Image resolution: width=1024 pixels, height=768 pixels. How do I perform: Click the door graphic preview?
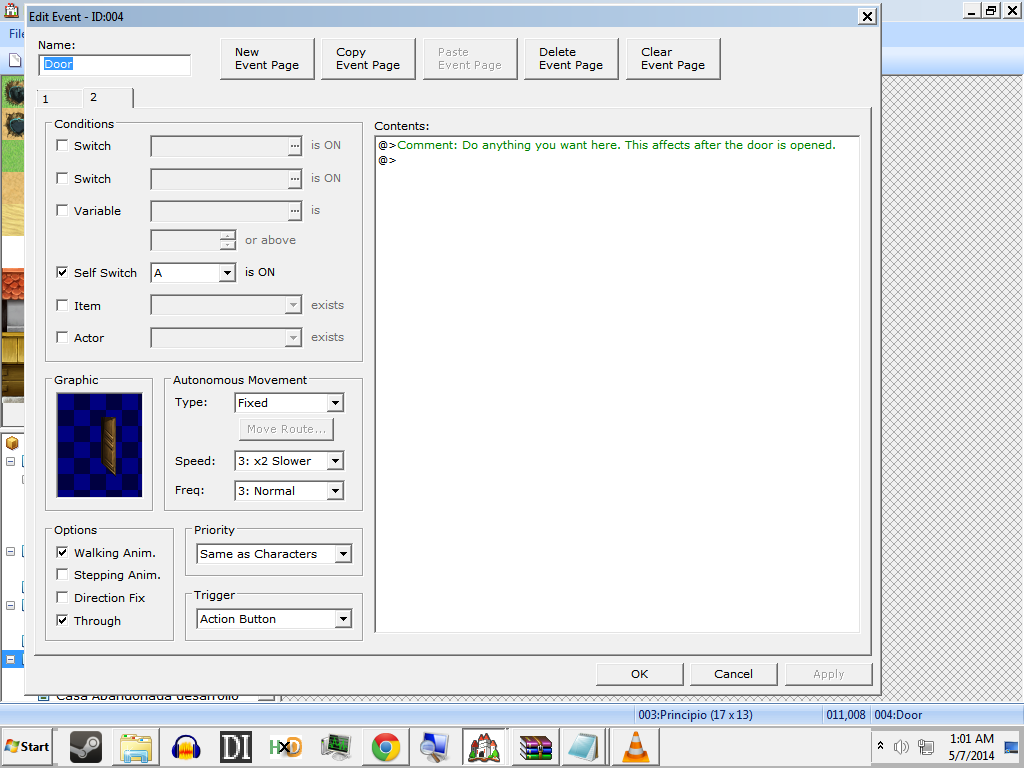coord(99,444)
